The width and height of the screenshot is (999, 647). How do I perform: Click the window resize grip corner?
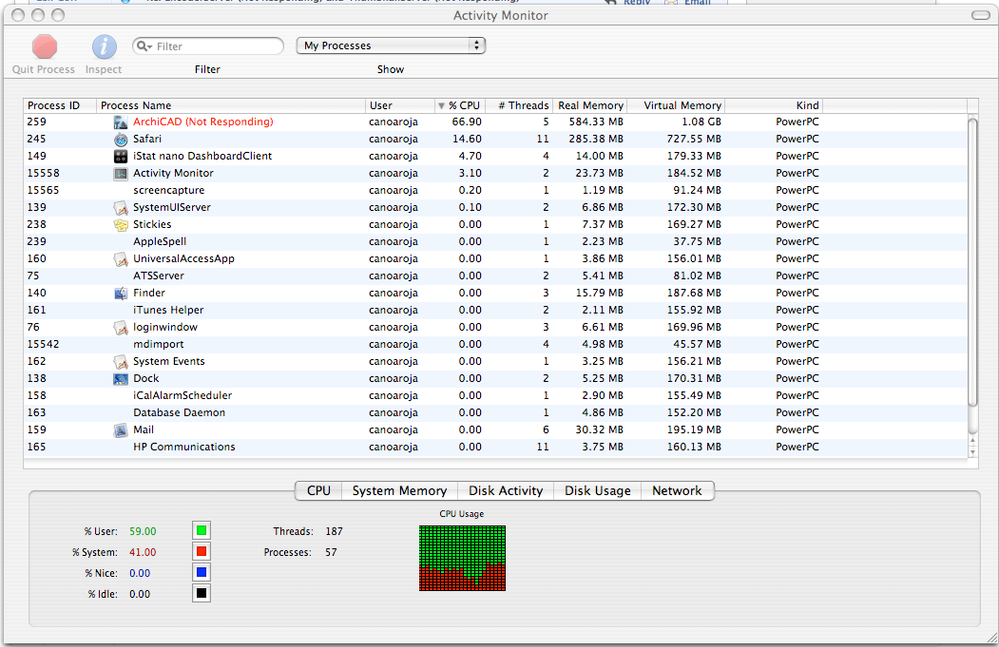click(x=991, y=638)
